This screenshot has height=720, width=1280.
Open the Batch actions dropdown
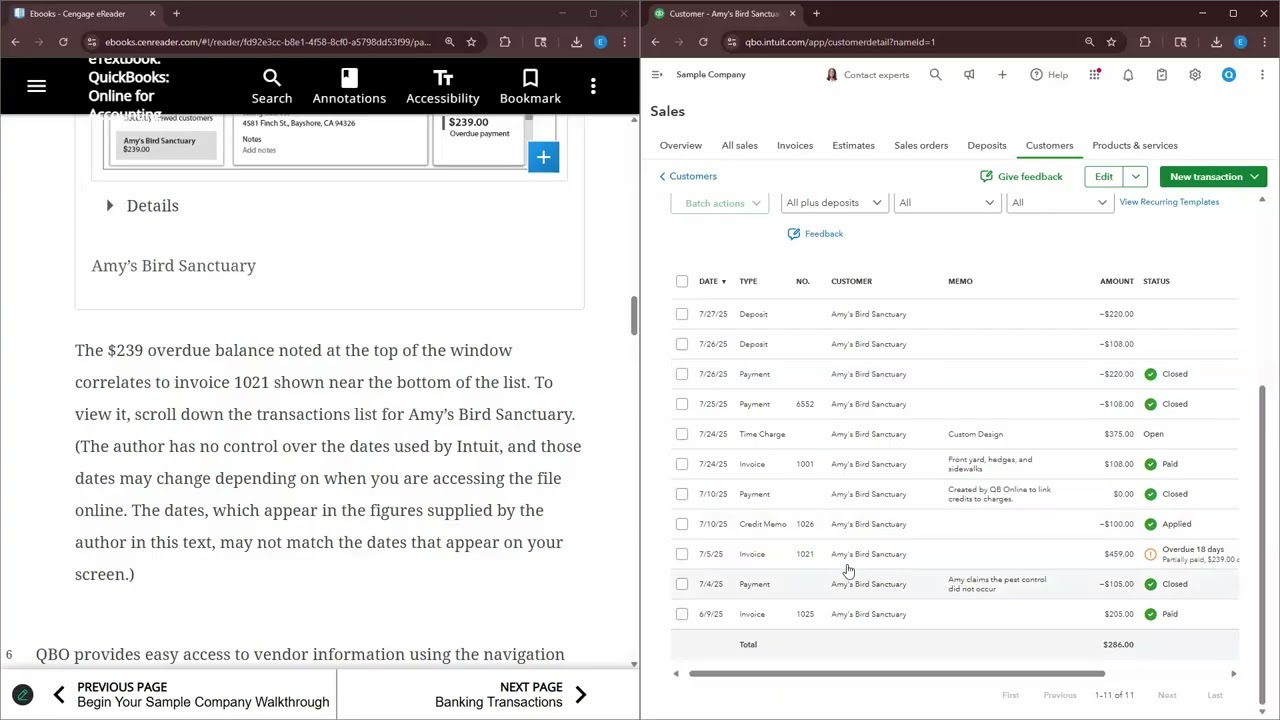point(720,203)
